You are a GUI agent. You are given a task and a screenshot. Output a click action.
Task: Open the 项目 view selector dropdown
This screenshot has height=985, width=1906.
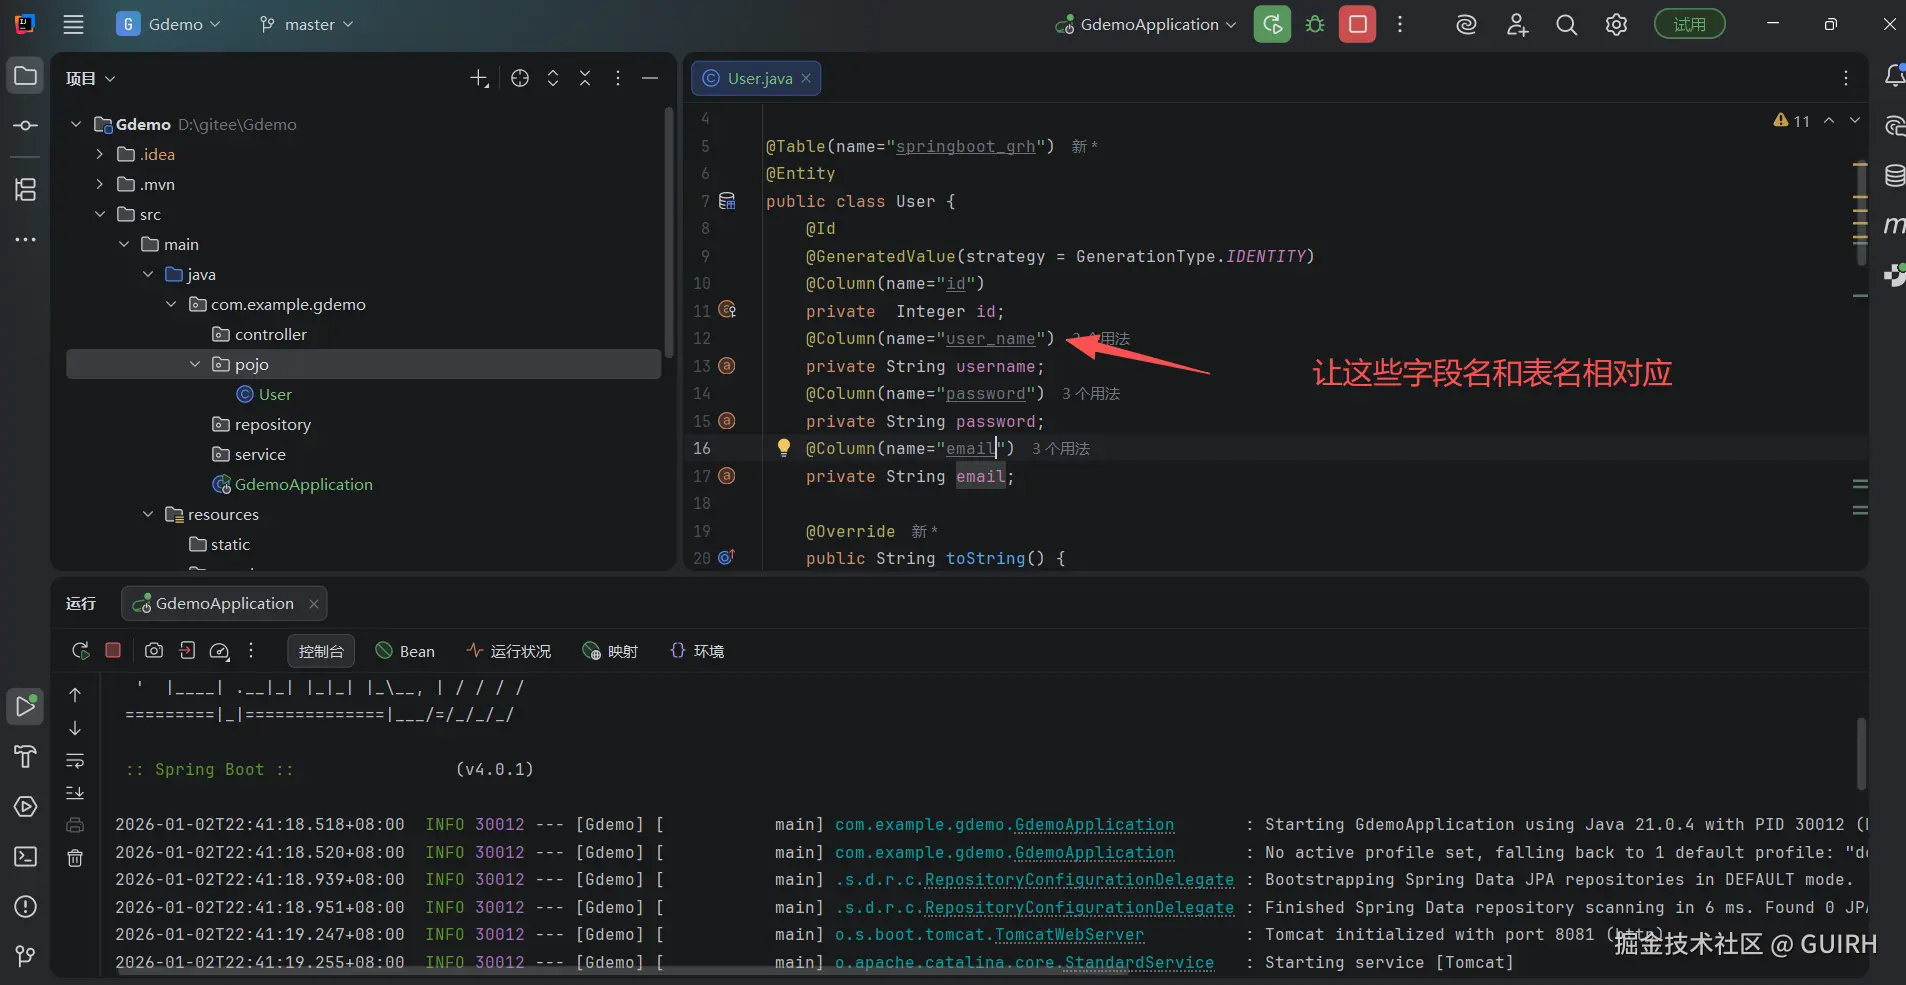[x=91, y=78]
